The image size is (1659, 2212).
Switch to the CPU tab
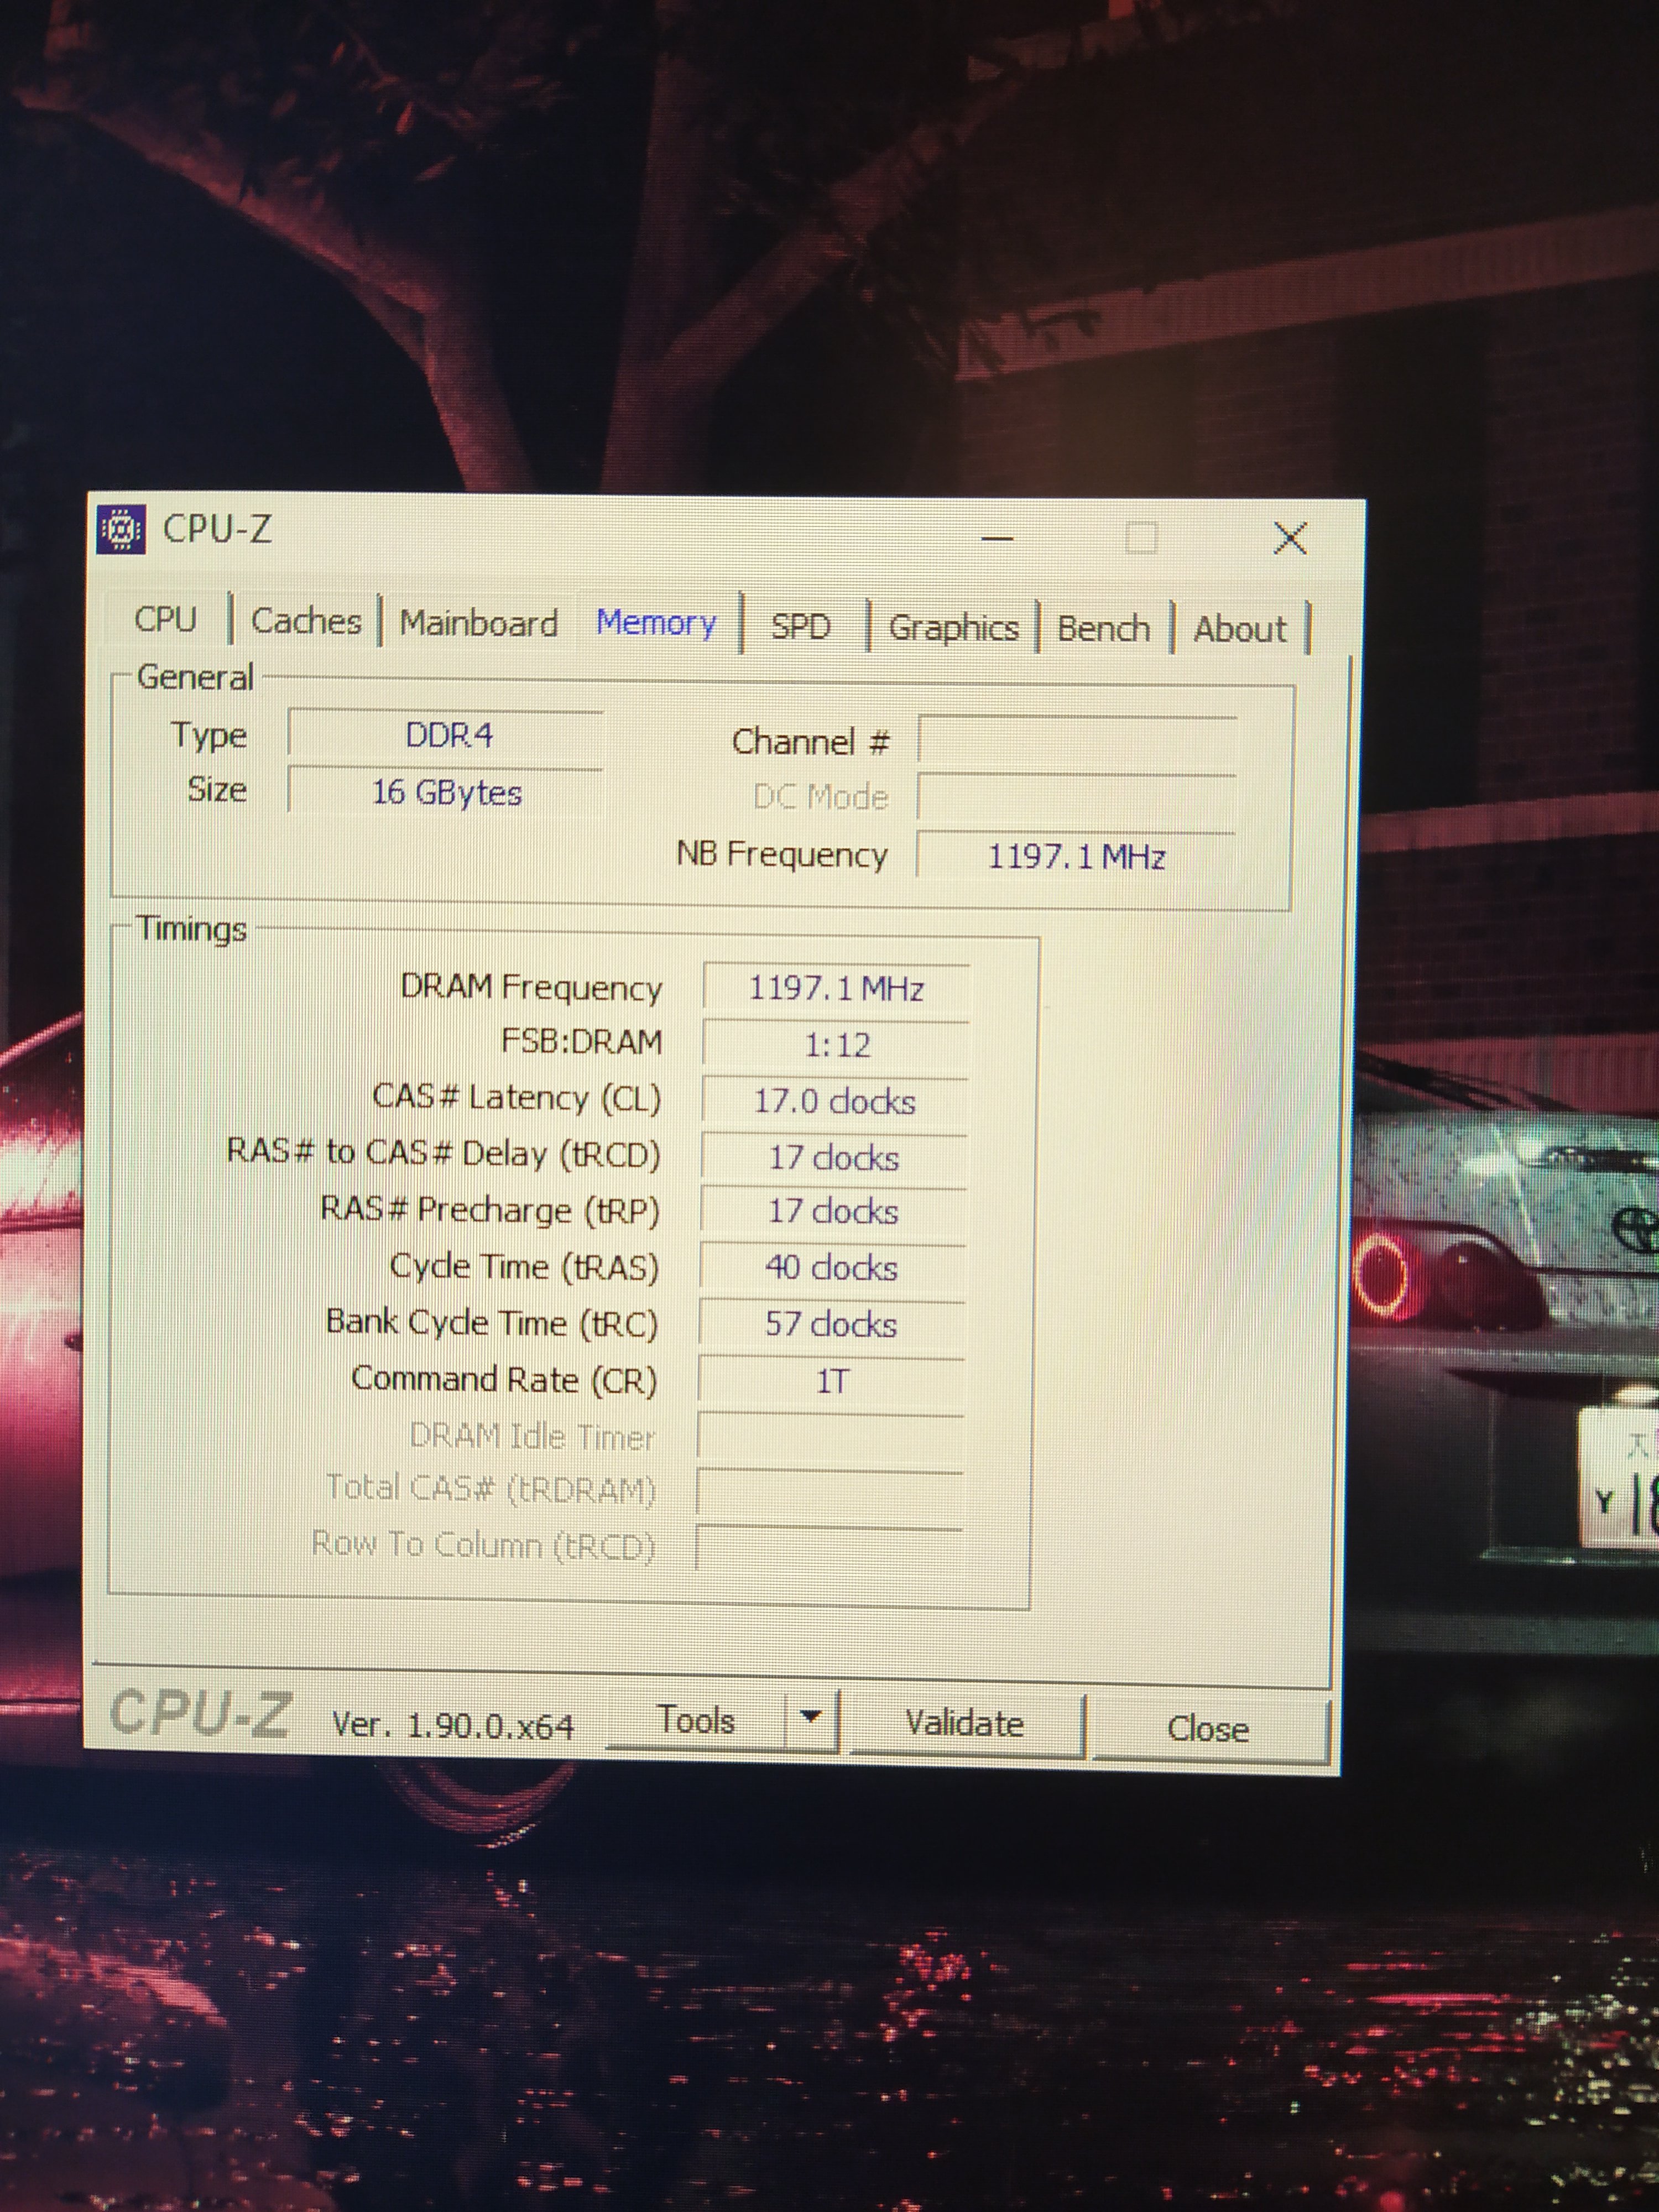point(165,619)
